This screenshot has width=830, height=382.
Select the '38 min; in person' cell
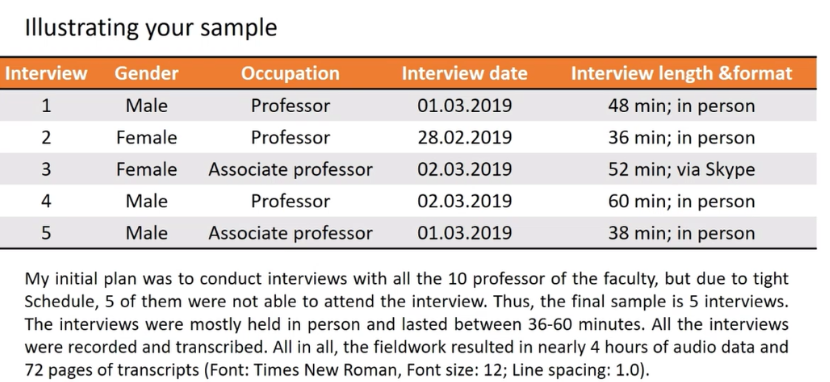click(681, 233)
